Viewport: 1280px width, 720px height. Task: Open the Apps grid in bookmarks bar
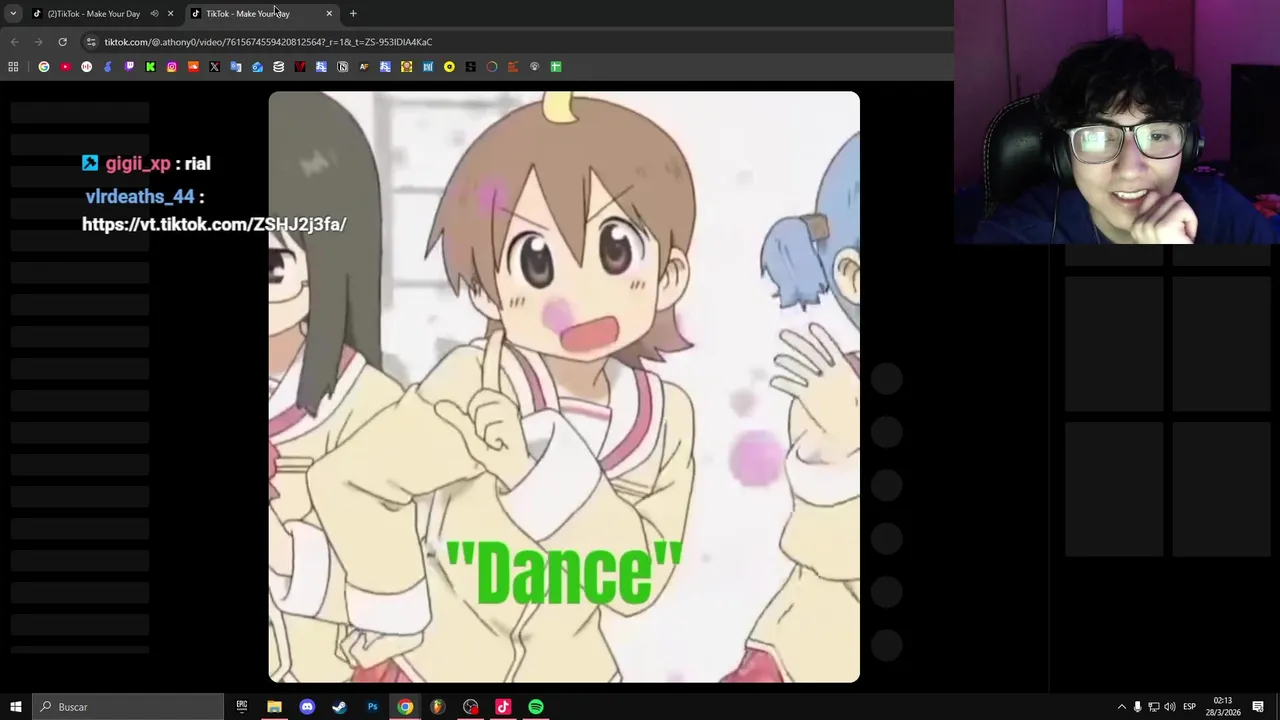click(x=13, y=67)
